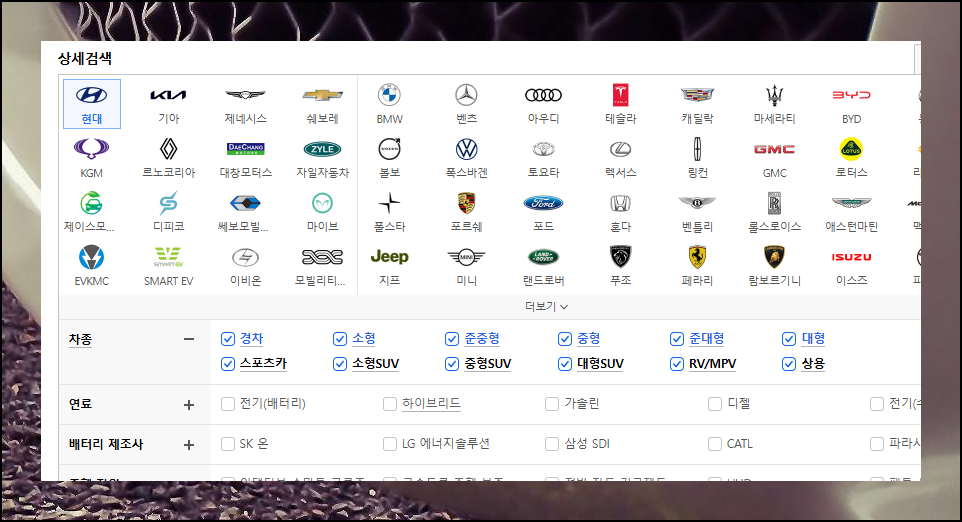Select the Bentley (벤틀리) winged logo

pyautogui.click(x=698, y=202)
